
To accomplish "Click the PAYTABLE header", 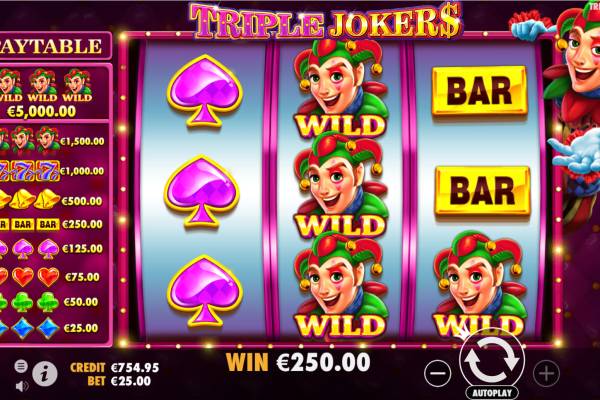I will (x=54, y=46).
